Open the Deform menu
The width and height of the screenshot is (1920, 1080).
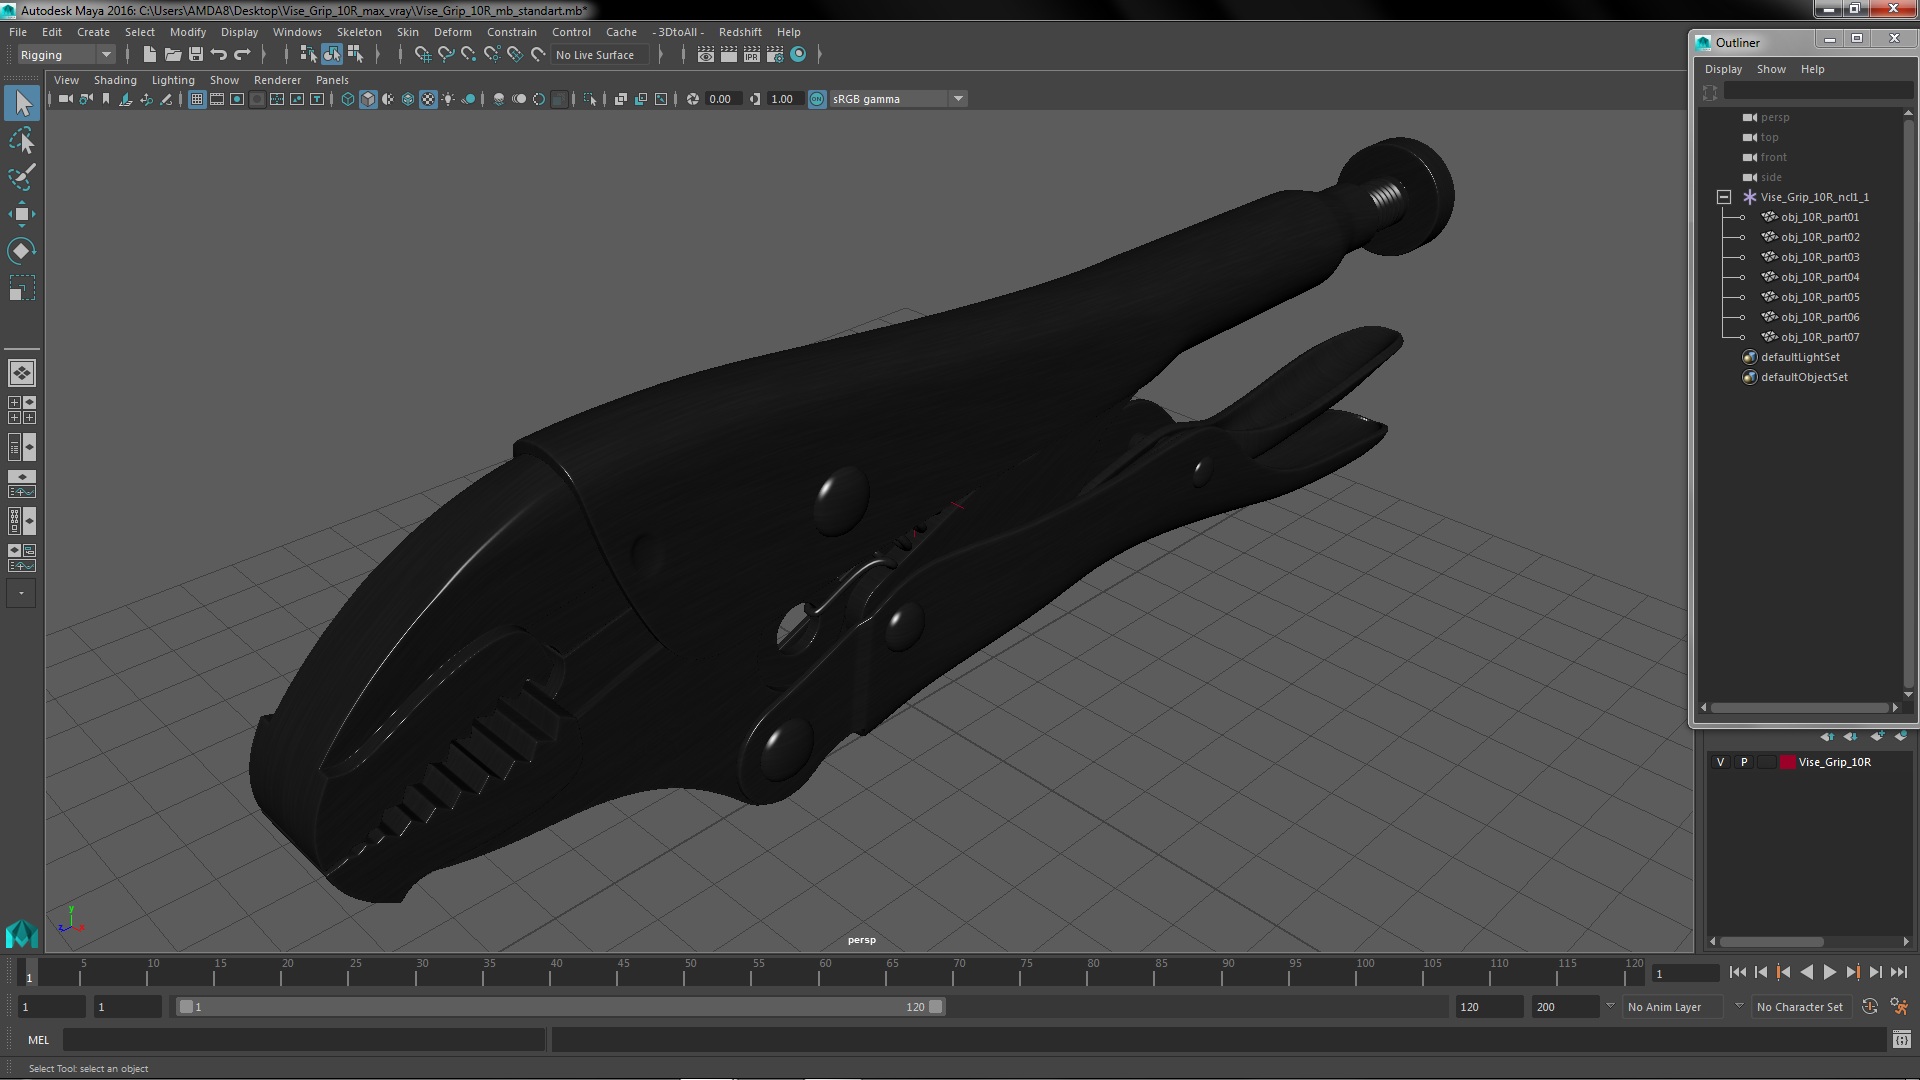pyautogui.click(x=452, y=32)
